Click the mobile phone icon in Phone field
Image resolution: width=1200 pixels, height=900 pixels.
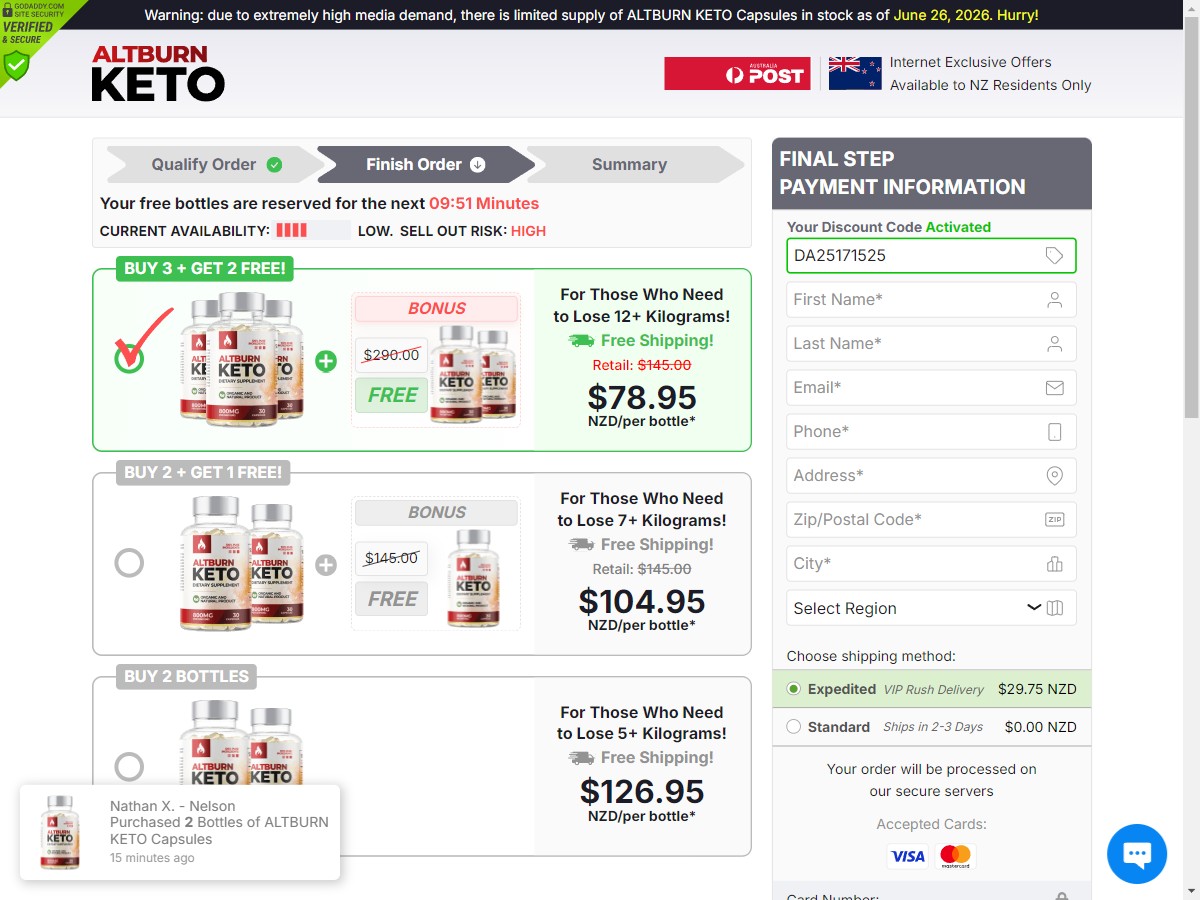(x=1054, y=432)
